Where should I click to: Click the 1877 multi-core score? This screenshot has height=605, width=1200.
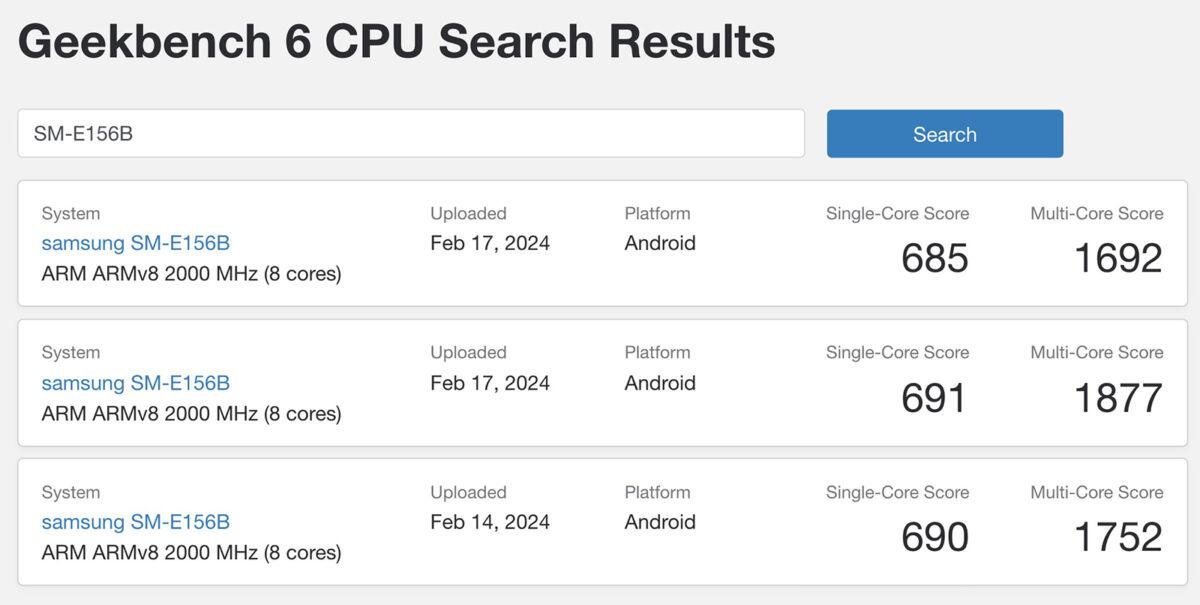(x=1118, y=398)
